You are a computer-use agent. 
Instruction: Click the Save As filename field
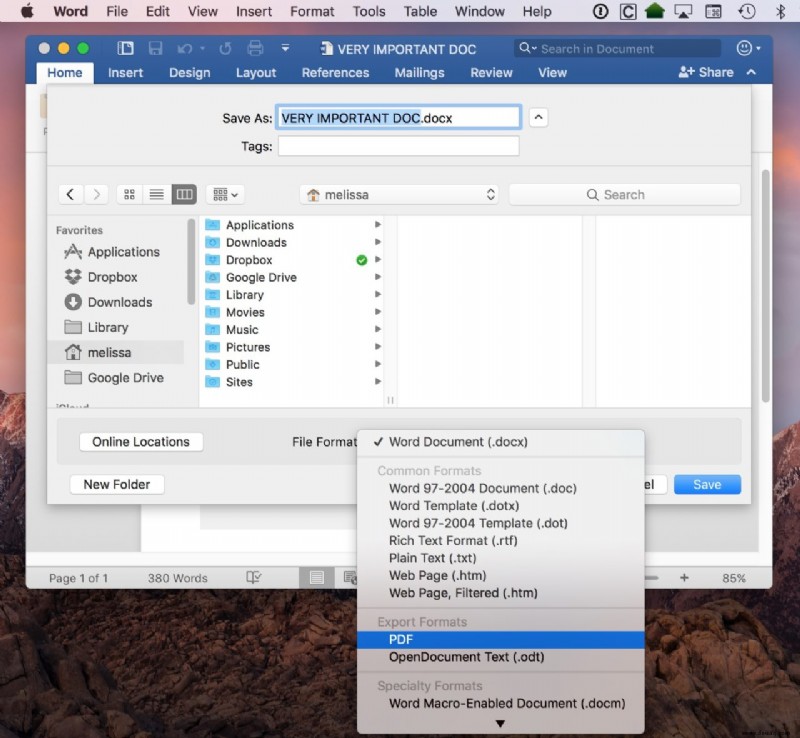(x=398, y=118)
